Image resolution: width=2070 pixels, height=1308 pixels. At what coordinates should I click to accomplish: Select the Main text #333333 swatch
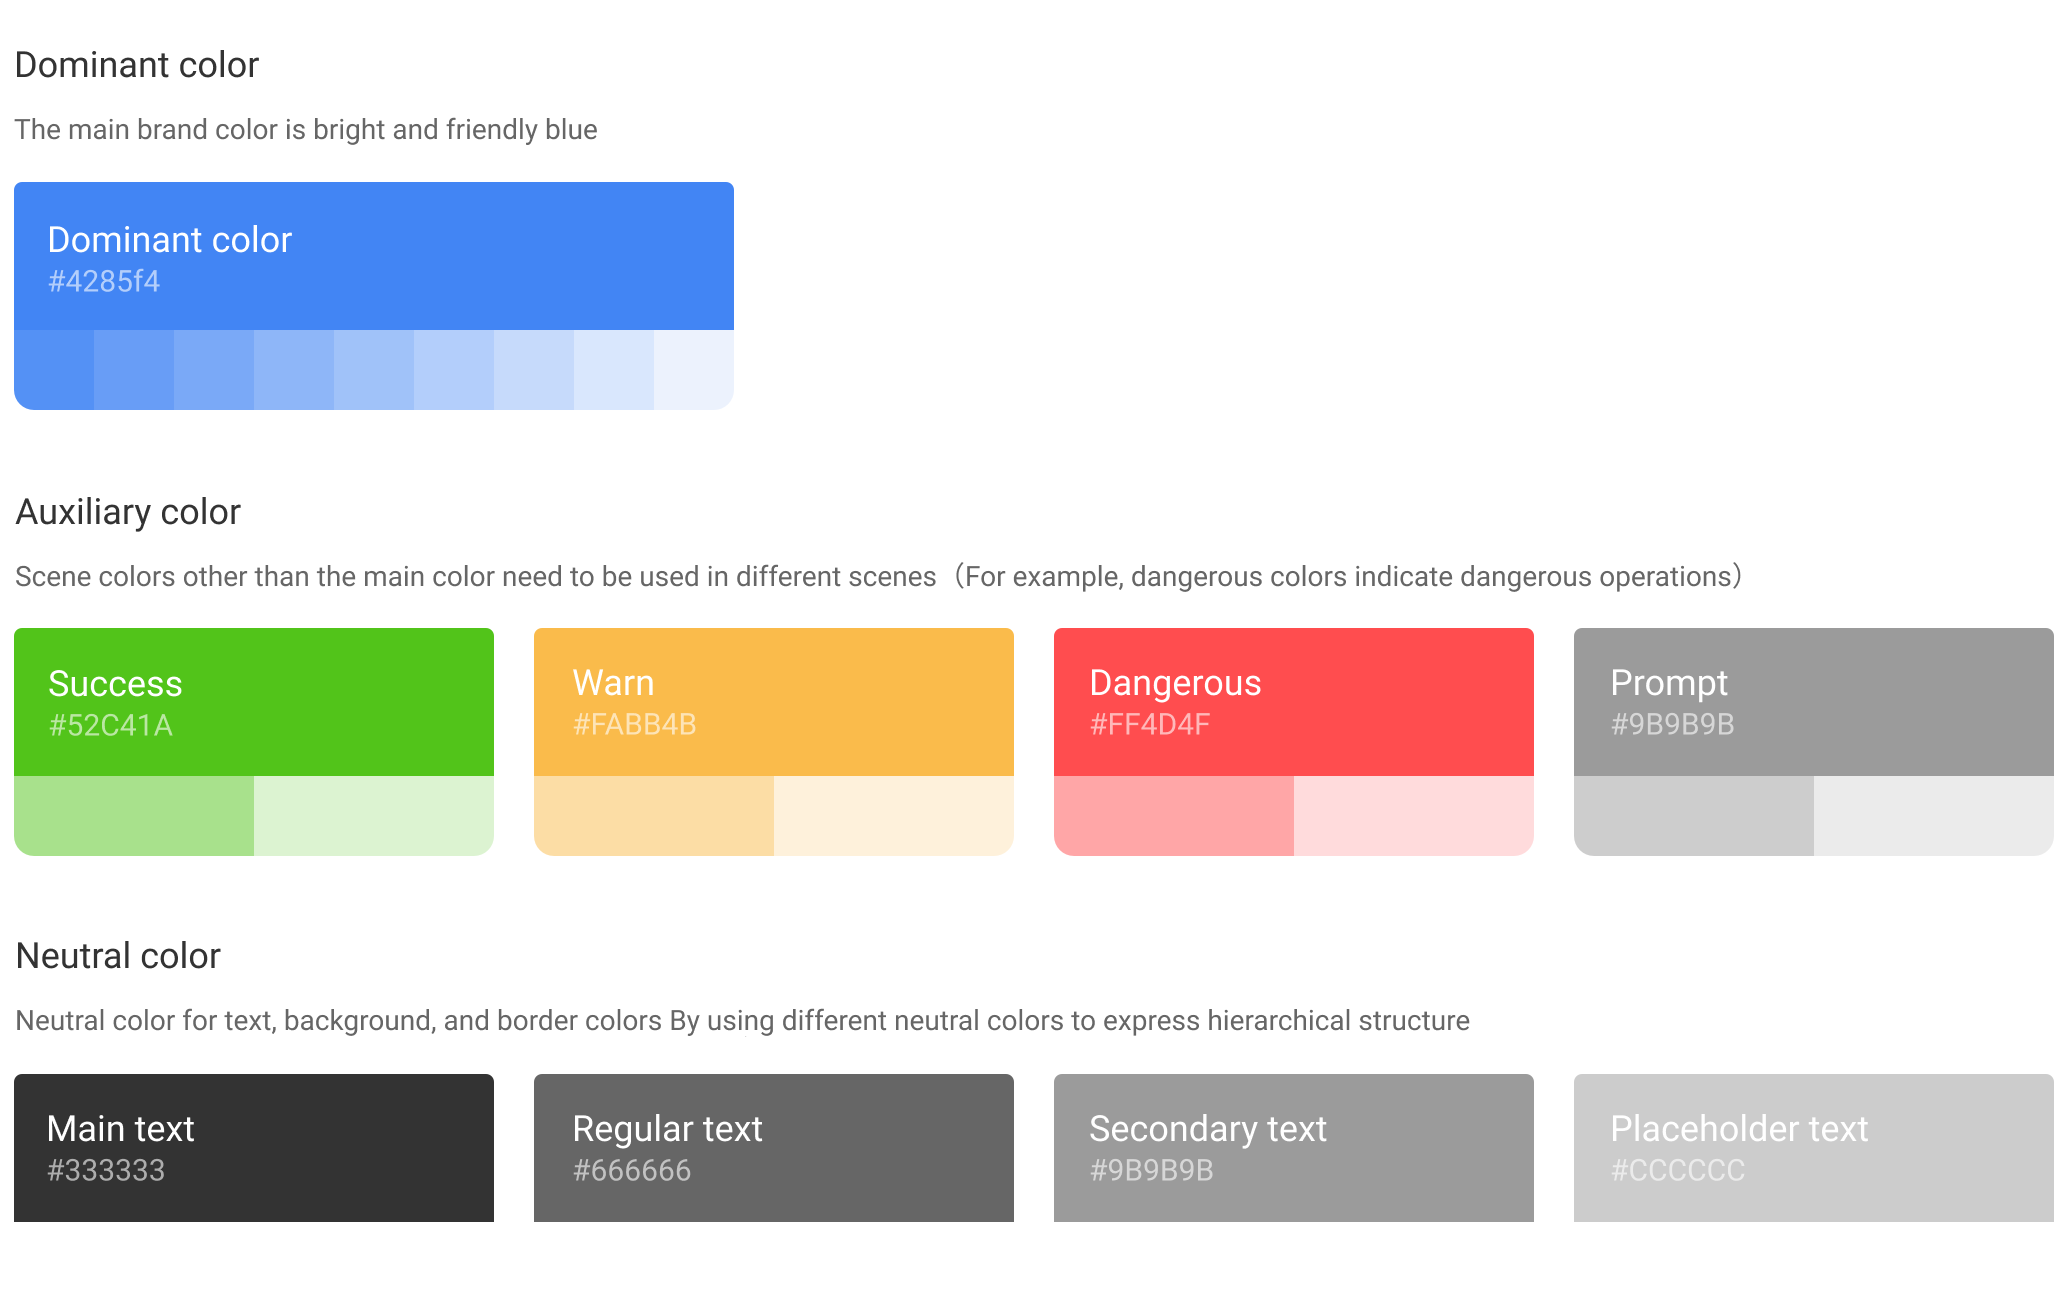[x=254, y=1148]
